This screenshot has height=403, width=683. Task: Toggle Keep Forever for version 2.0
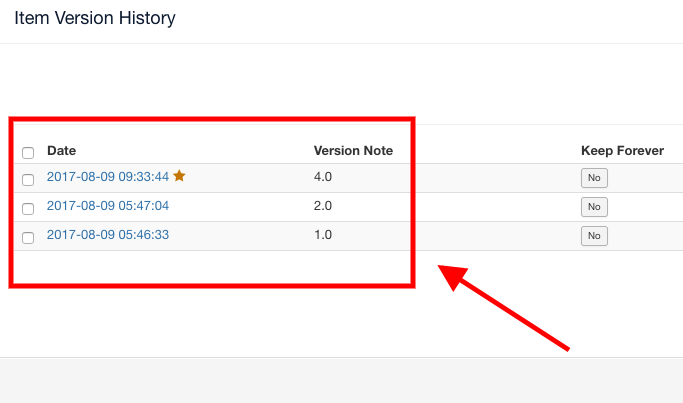(593, 207)
